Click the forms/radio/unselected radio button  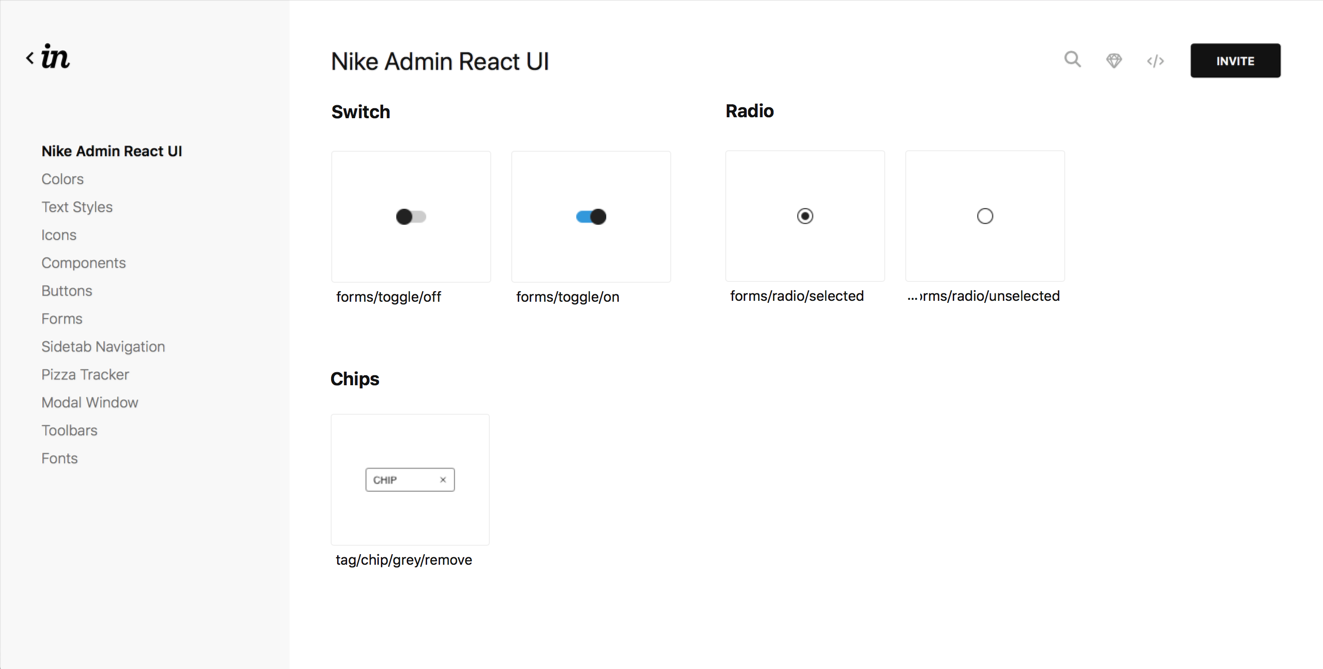pyautogui.click(x=984, y=216)
